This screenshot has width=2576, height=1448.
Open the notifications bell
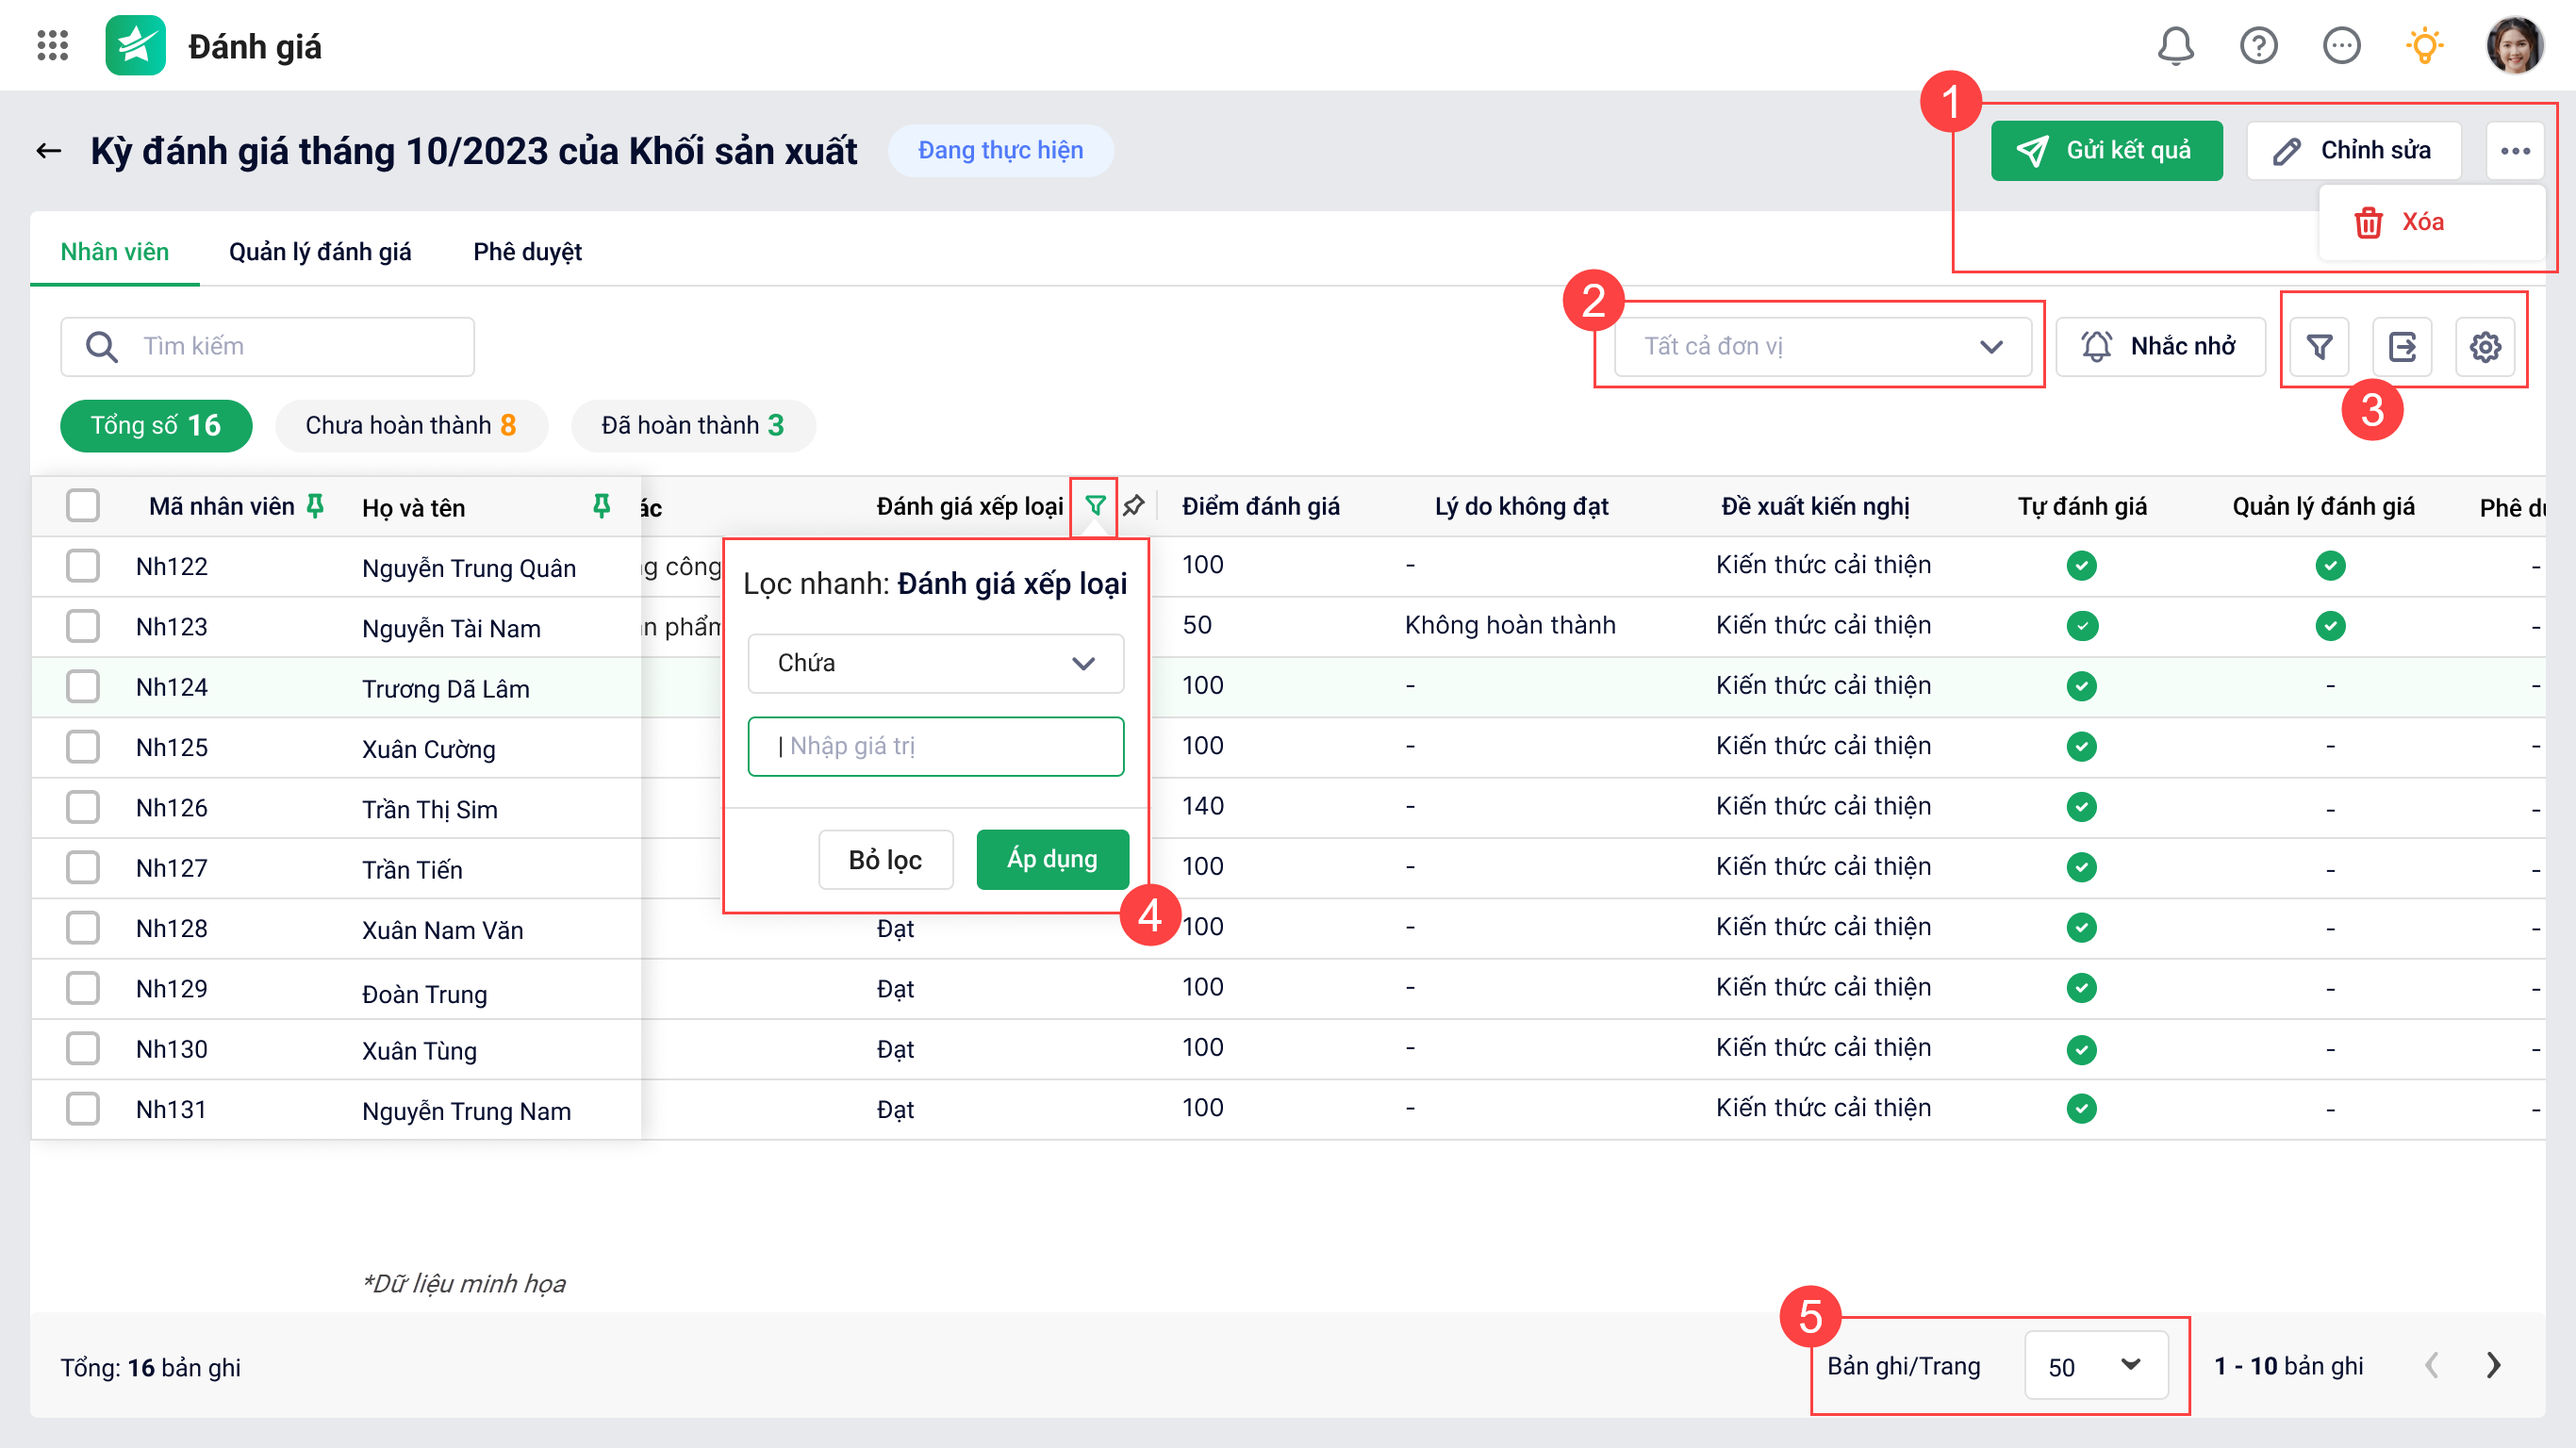click(x=2175, y=46)
